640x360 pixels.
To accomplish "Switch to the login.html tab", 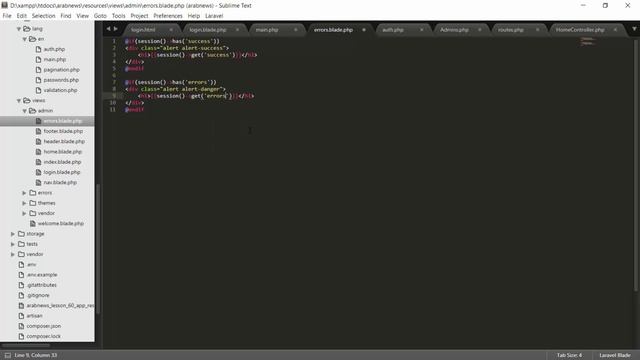I will pos(143,30).
